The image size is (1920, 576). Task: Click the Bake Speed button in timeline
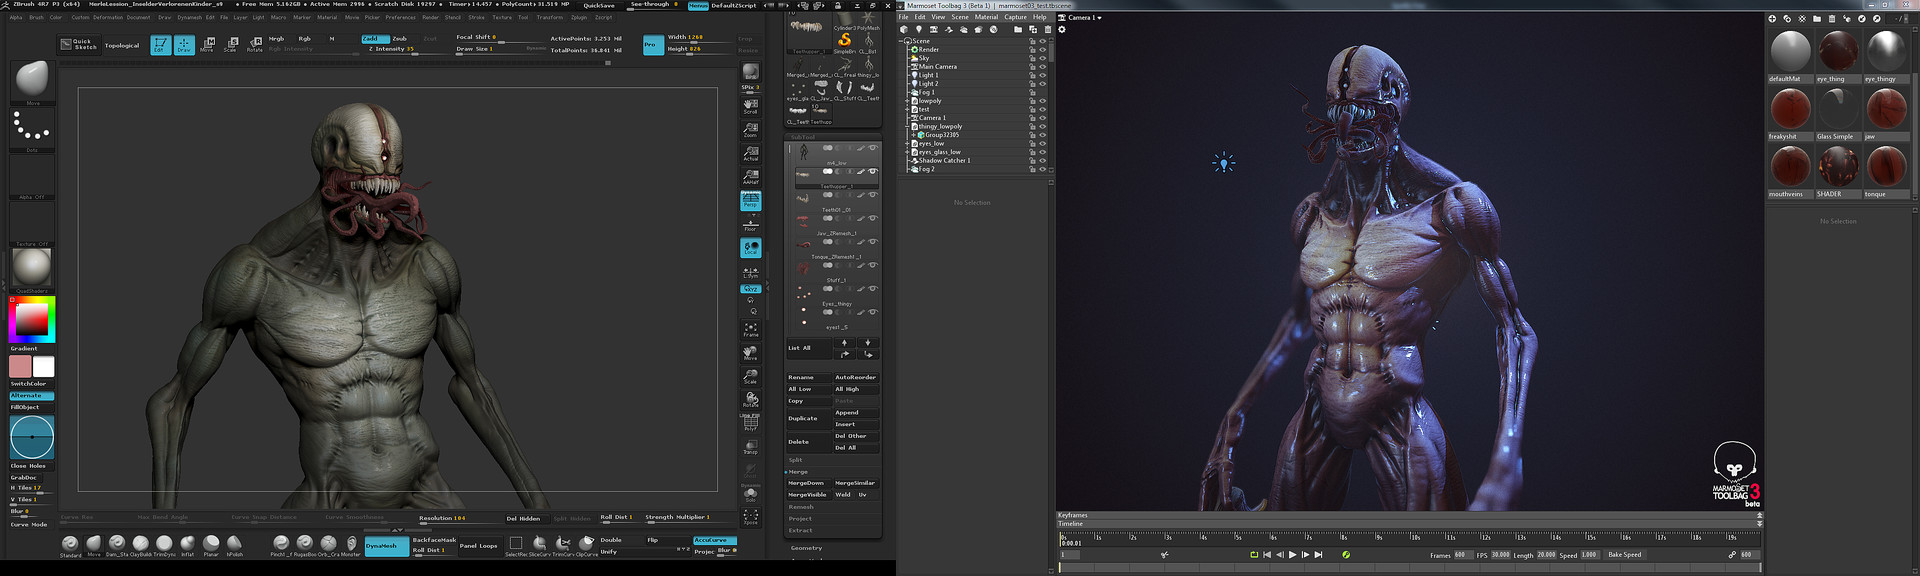(x=1625, y=554)
